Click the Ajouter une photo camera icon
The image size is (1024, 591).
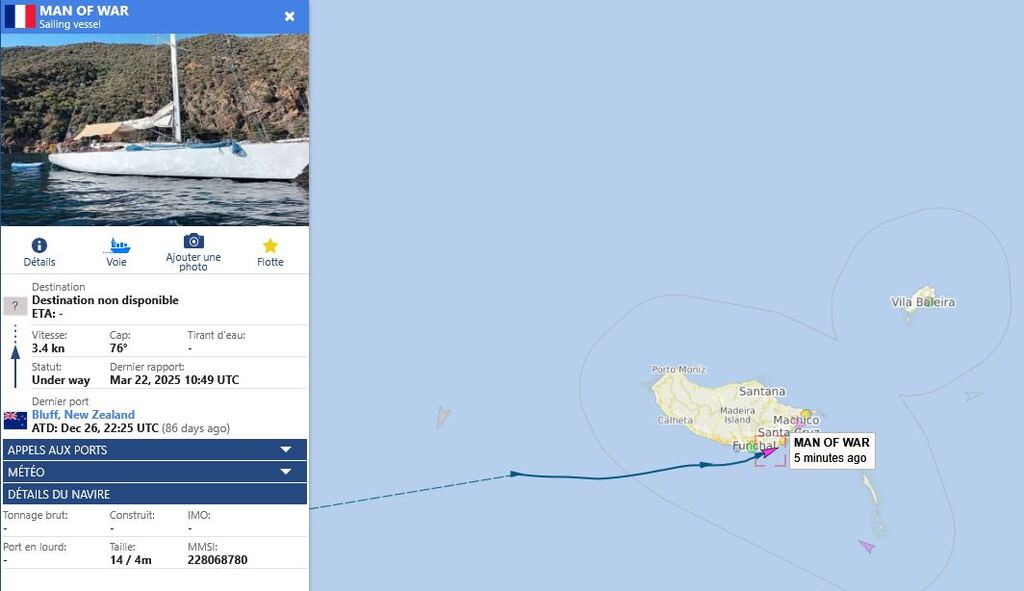[193, 241]
